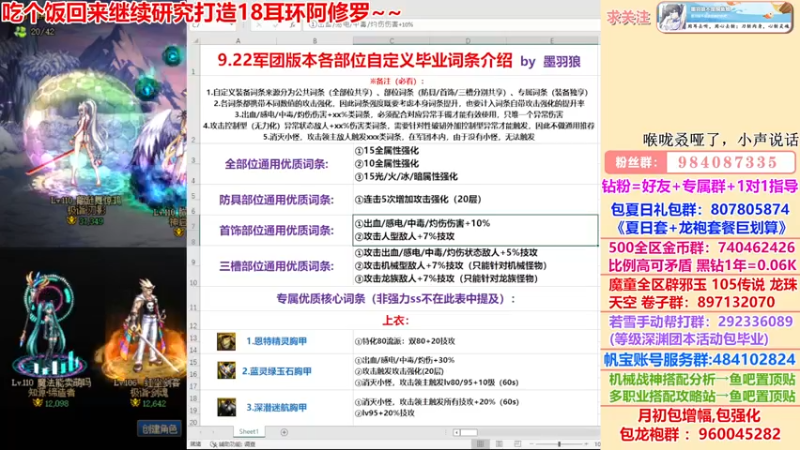Click the 恩特精灵胸甲 item icon
This screenshot has width=800, height=450.
pyautogui.click(x=226, y=341)
